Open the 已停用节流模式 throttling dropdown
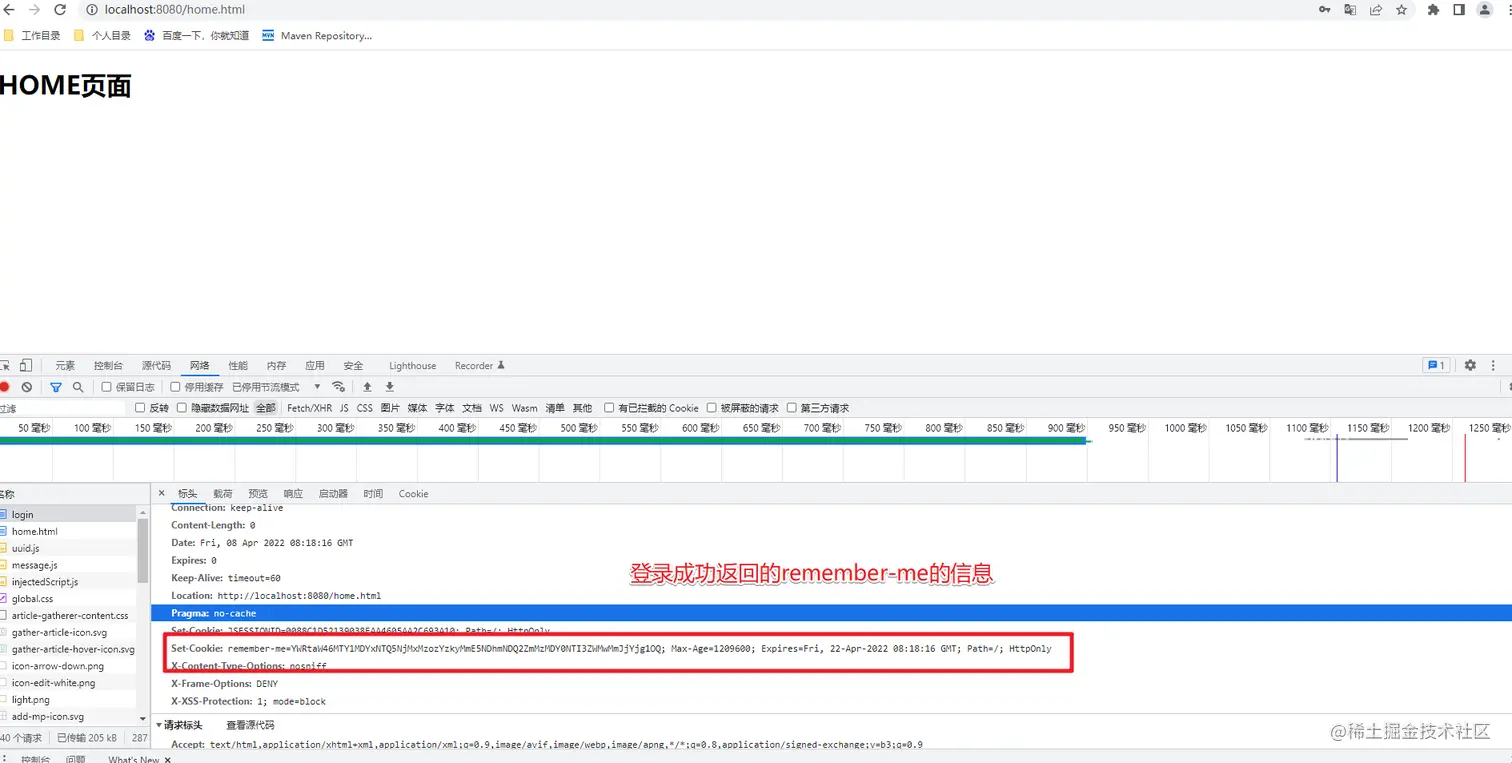This screenshot has width=1512, height=763. coord(277,387)
